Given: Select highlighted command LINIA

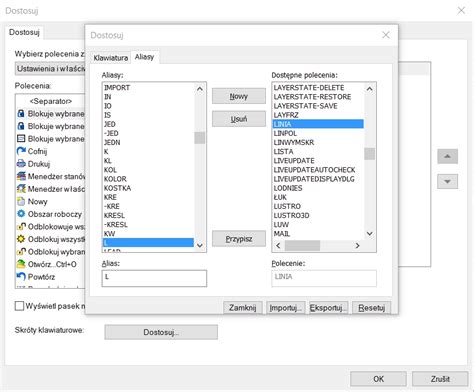Looking at the screenshot, I should click(318, 124).
